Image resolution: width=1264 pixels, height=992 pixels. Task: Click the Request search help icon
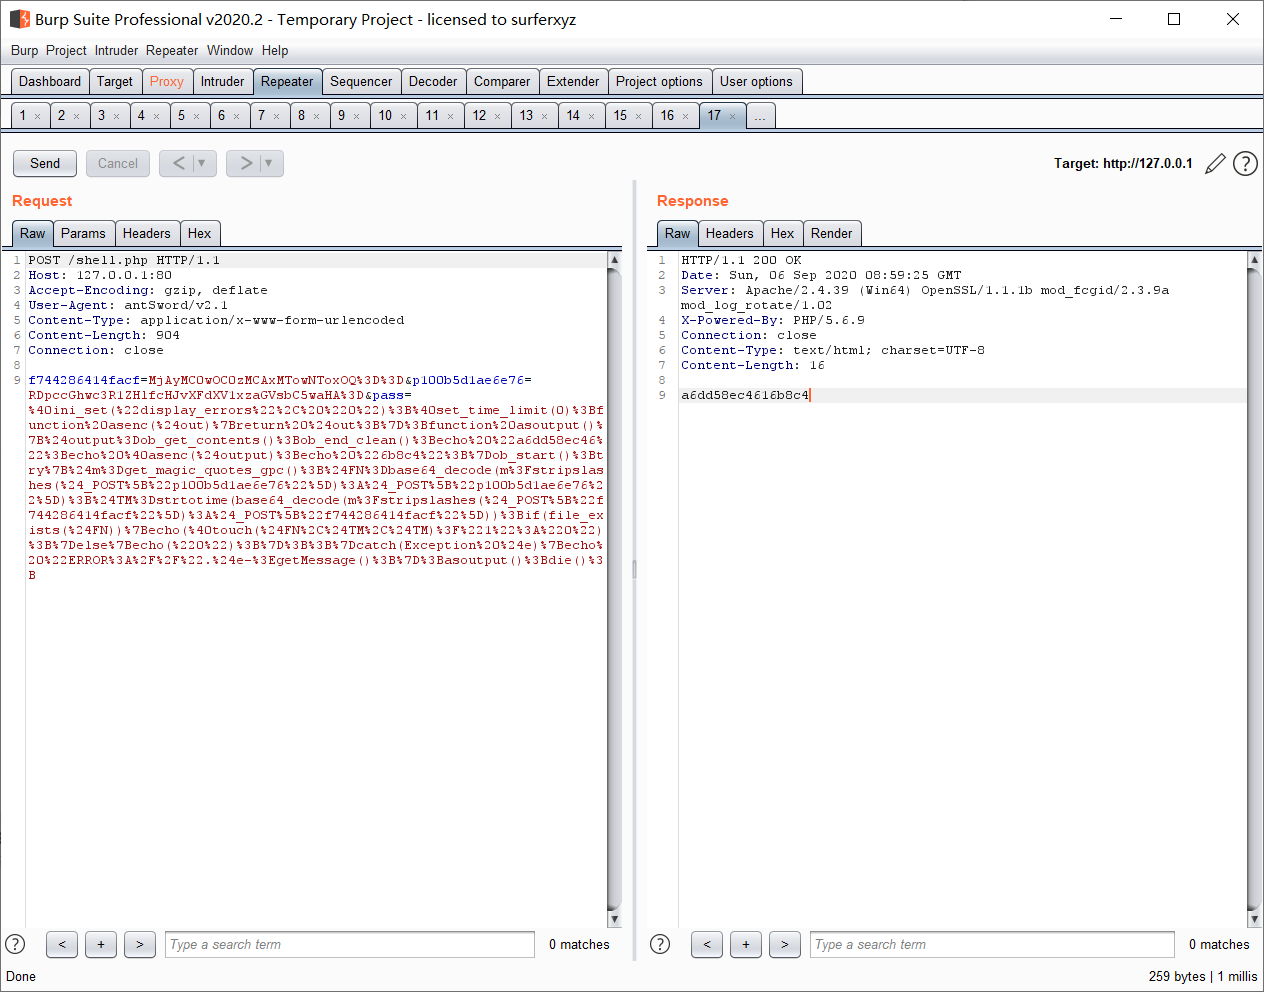[15, 944]
